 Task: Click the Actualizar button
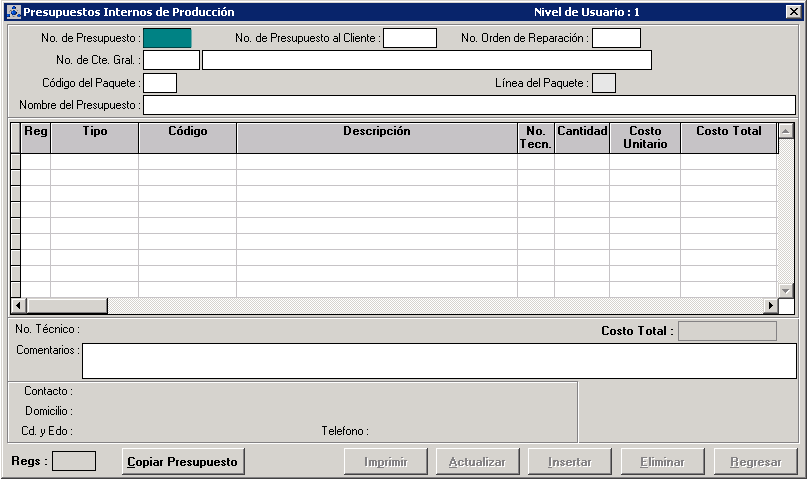(478, 462)
